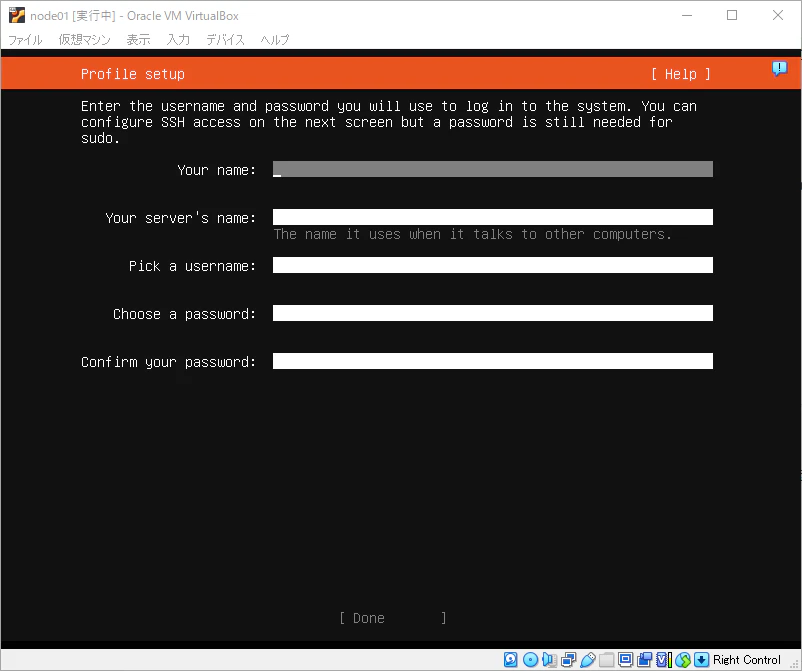Focus the Your server's name field

(x=493, y=217)
